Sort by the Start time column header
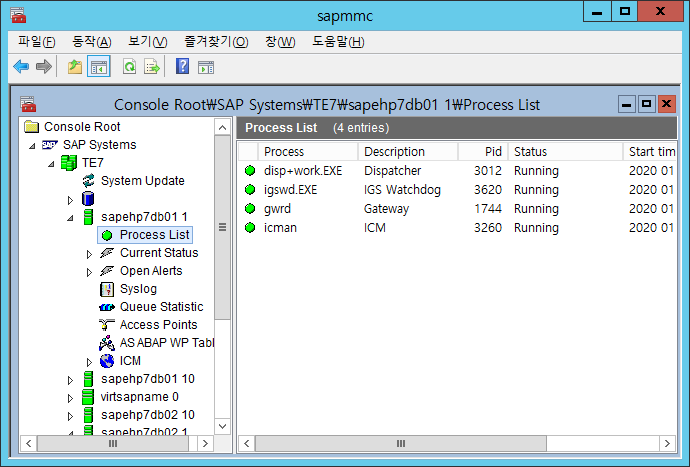 [x=650, y=151]
